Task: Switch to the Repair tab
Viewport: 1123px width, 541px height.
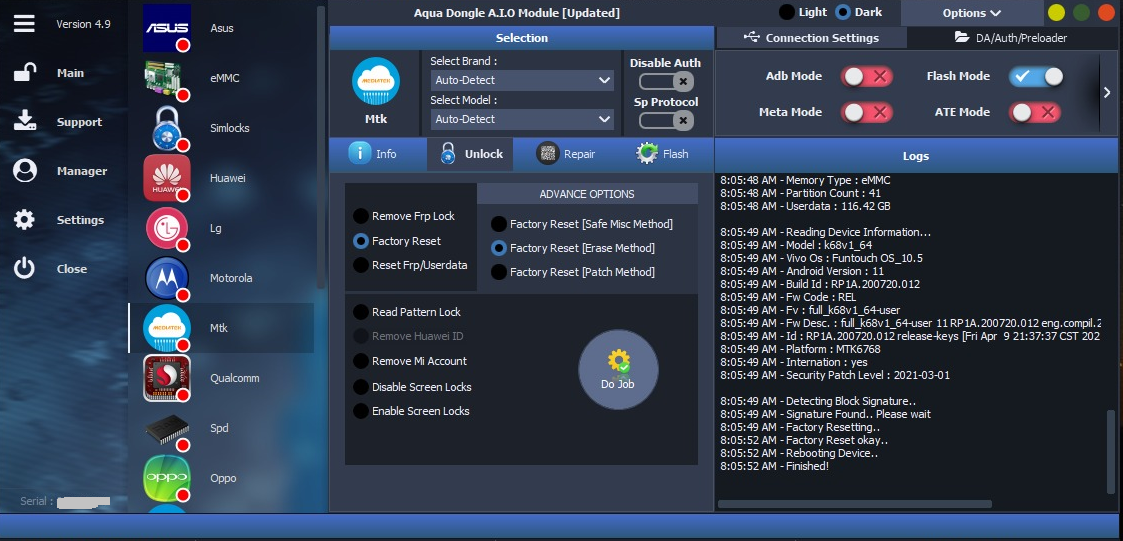Action: point(566,154)
